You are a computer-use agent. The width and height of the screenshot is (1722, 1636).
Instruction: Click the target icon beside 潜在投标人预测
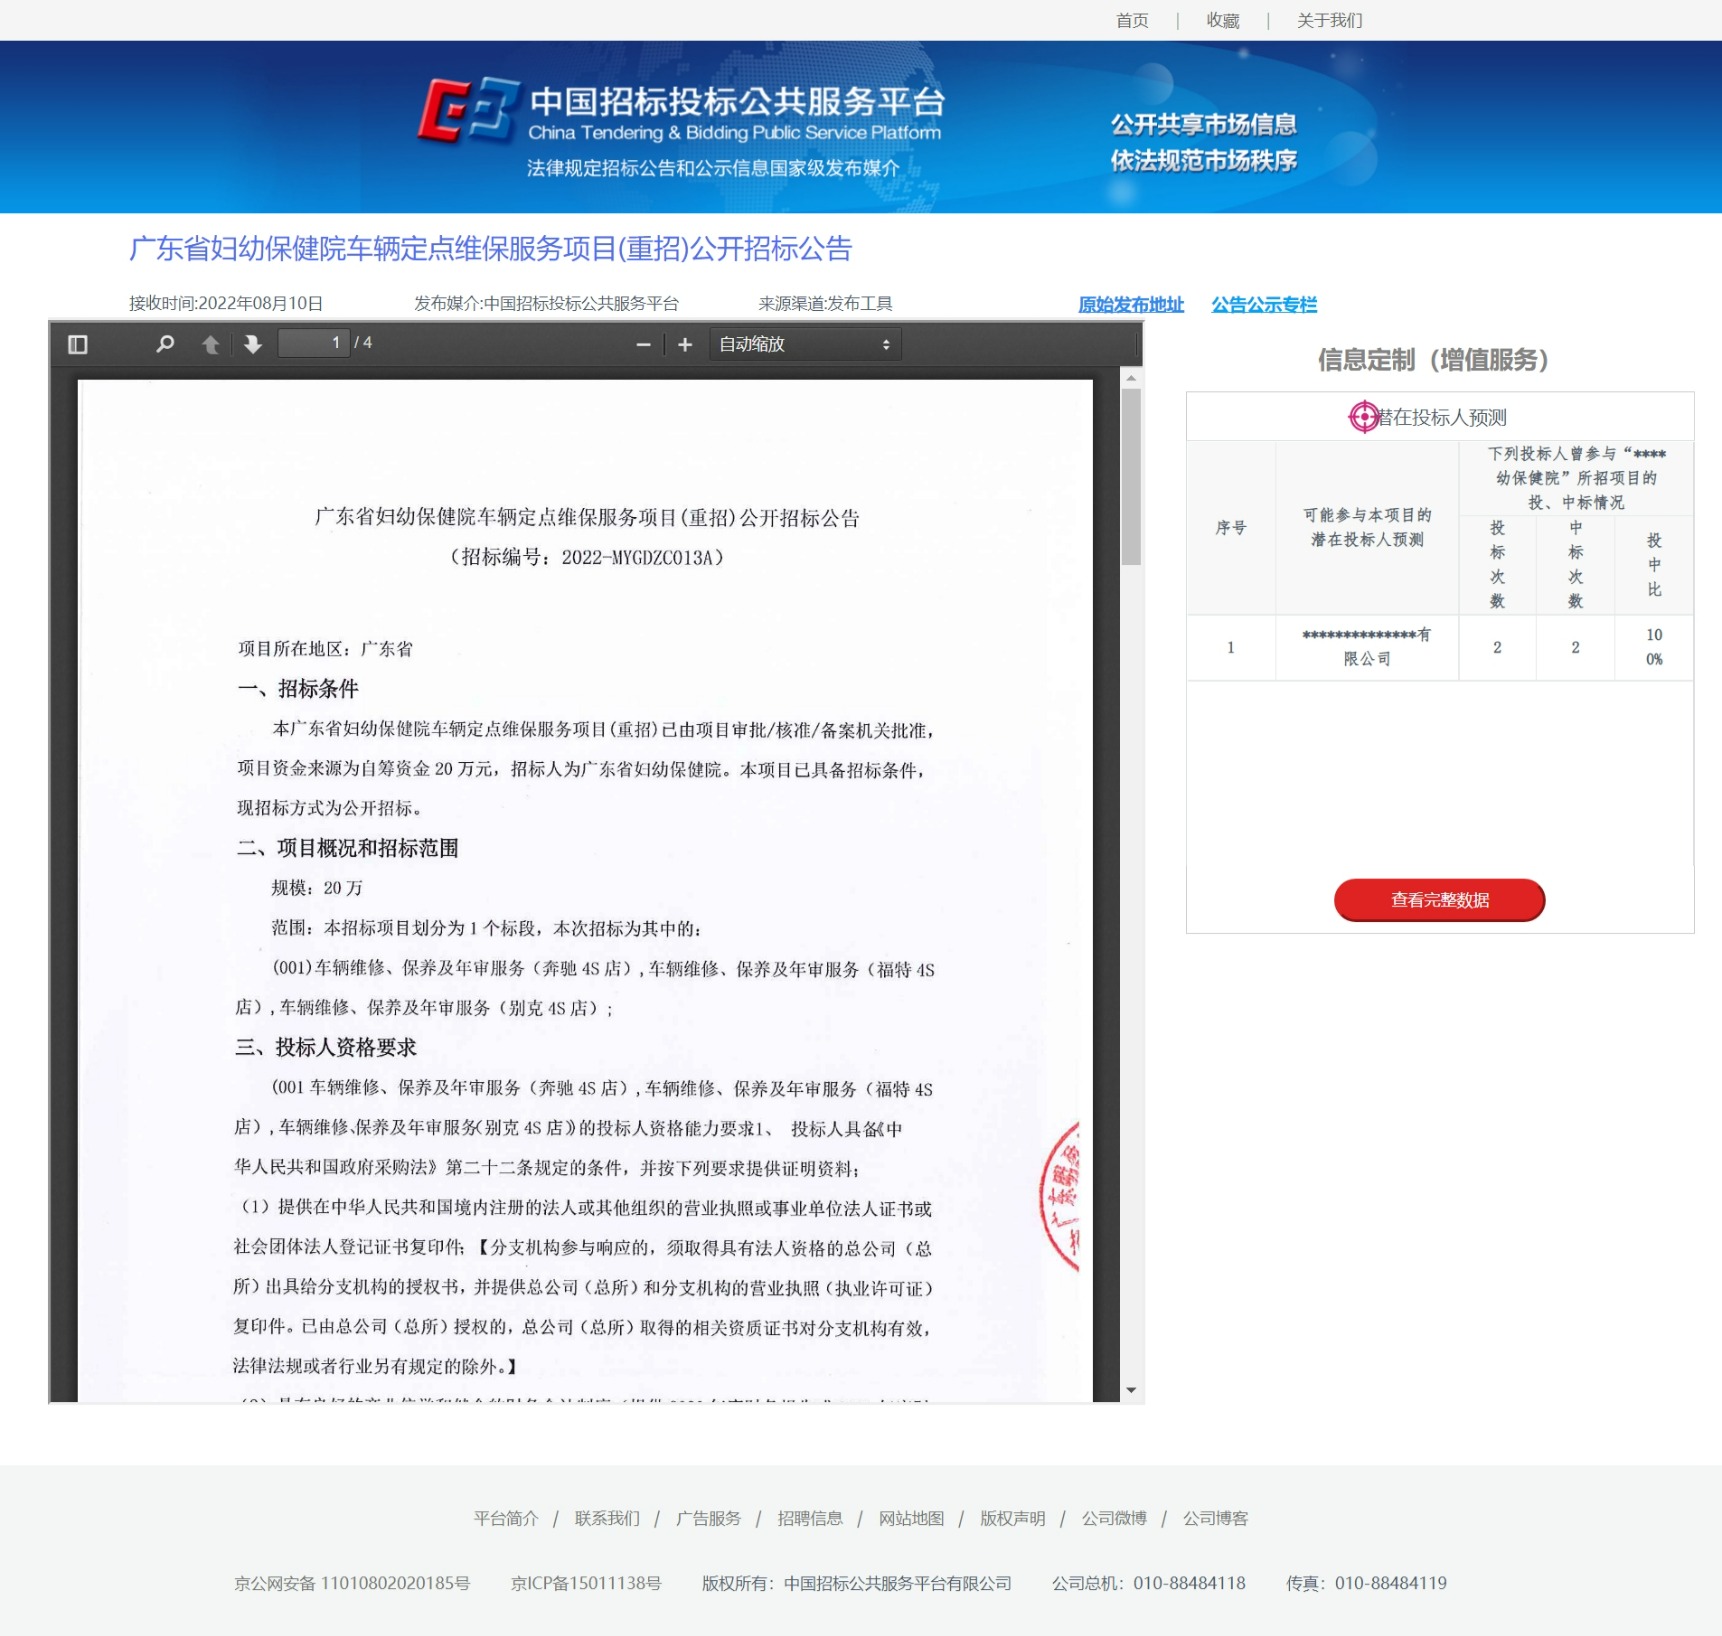[1363, 416]
